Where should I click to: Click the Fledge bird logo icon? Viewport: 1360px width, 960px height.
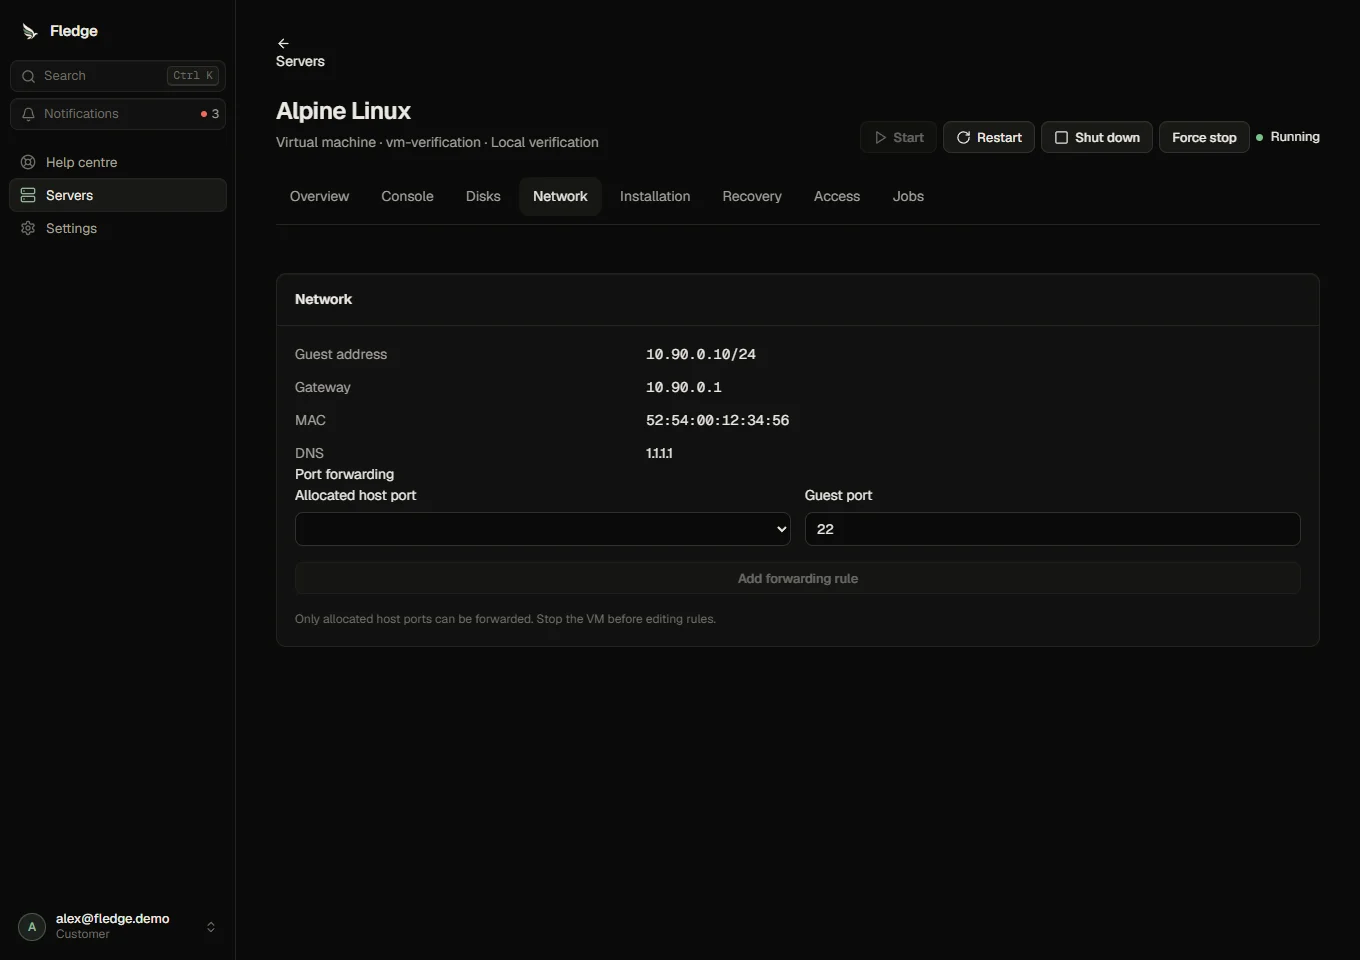(30, 32)
